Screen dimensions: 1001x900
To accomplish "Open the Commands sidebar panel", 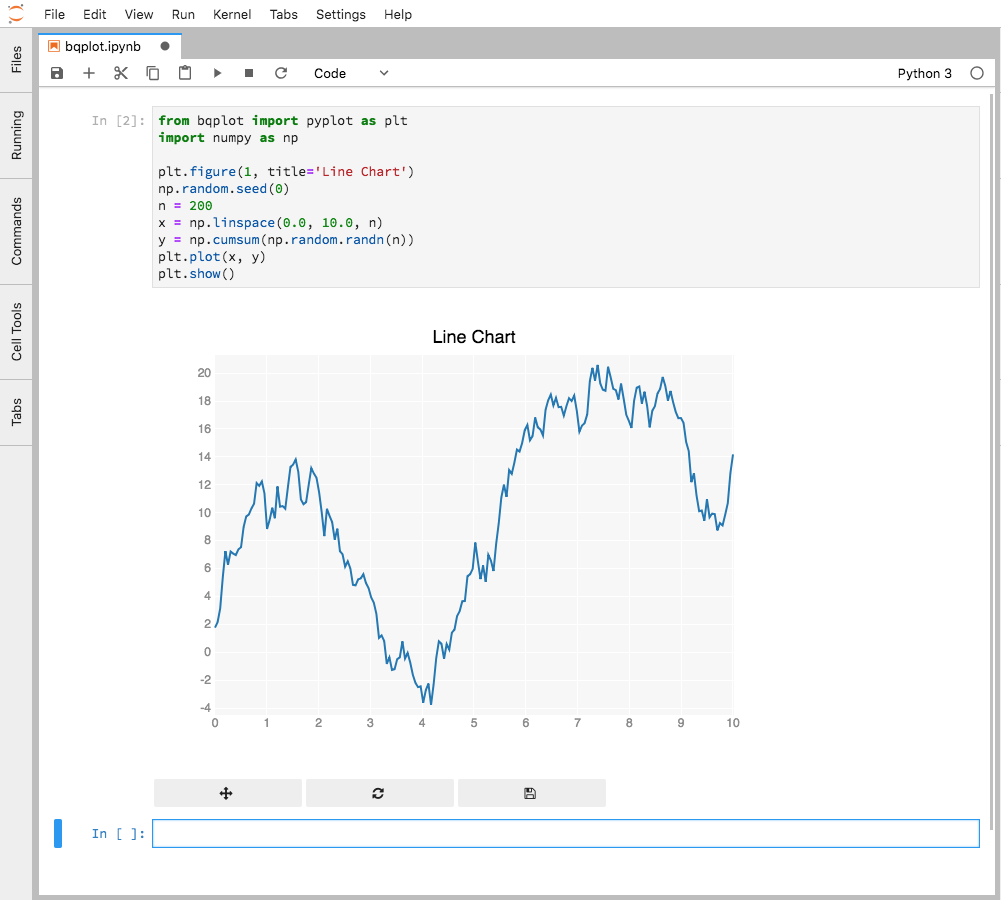I will point(16,231).
